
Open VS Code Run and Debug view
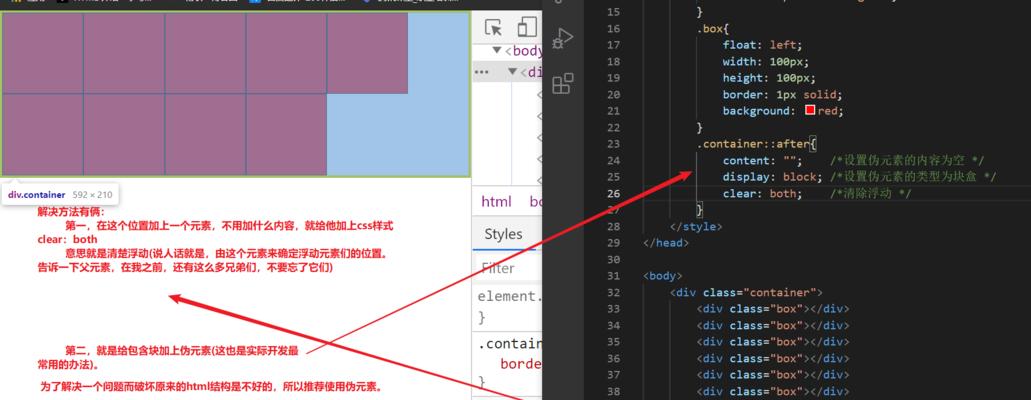click(x=563, y=39)
